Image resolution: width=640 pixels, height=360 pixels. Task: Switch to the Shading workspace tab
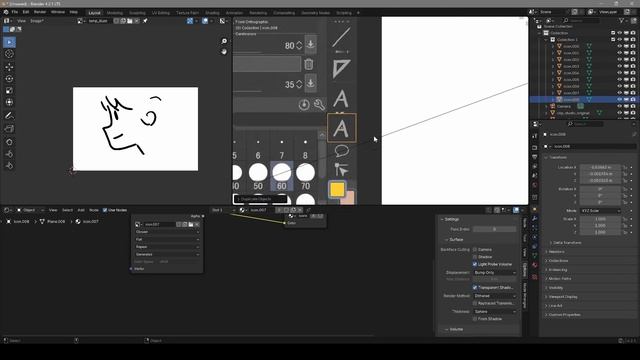pos(212,13)
